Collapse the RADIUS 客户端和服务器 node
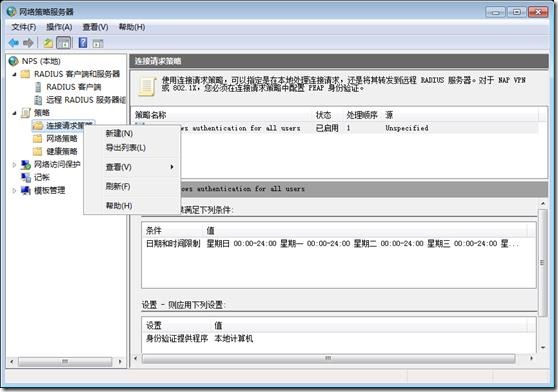 15,74
